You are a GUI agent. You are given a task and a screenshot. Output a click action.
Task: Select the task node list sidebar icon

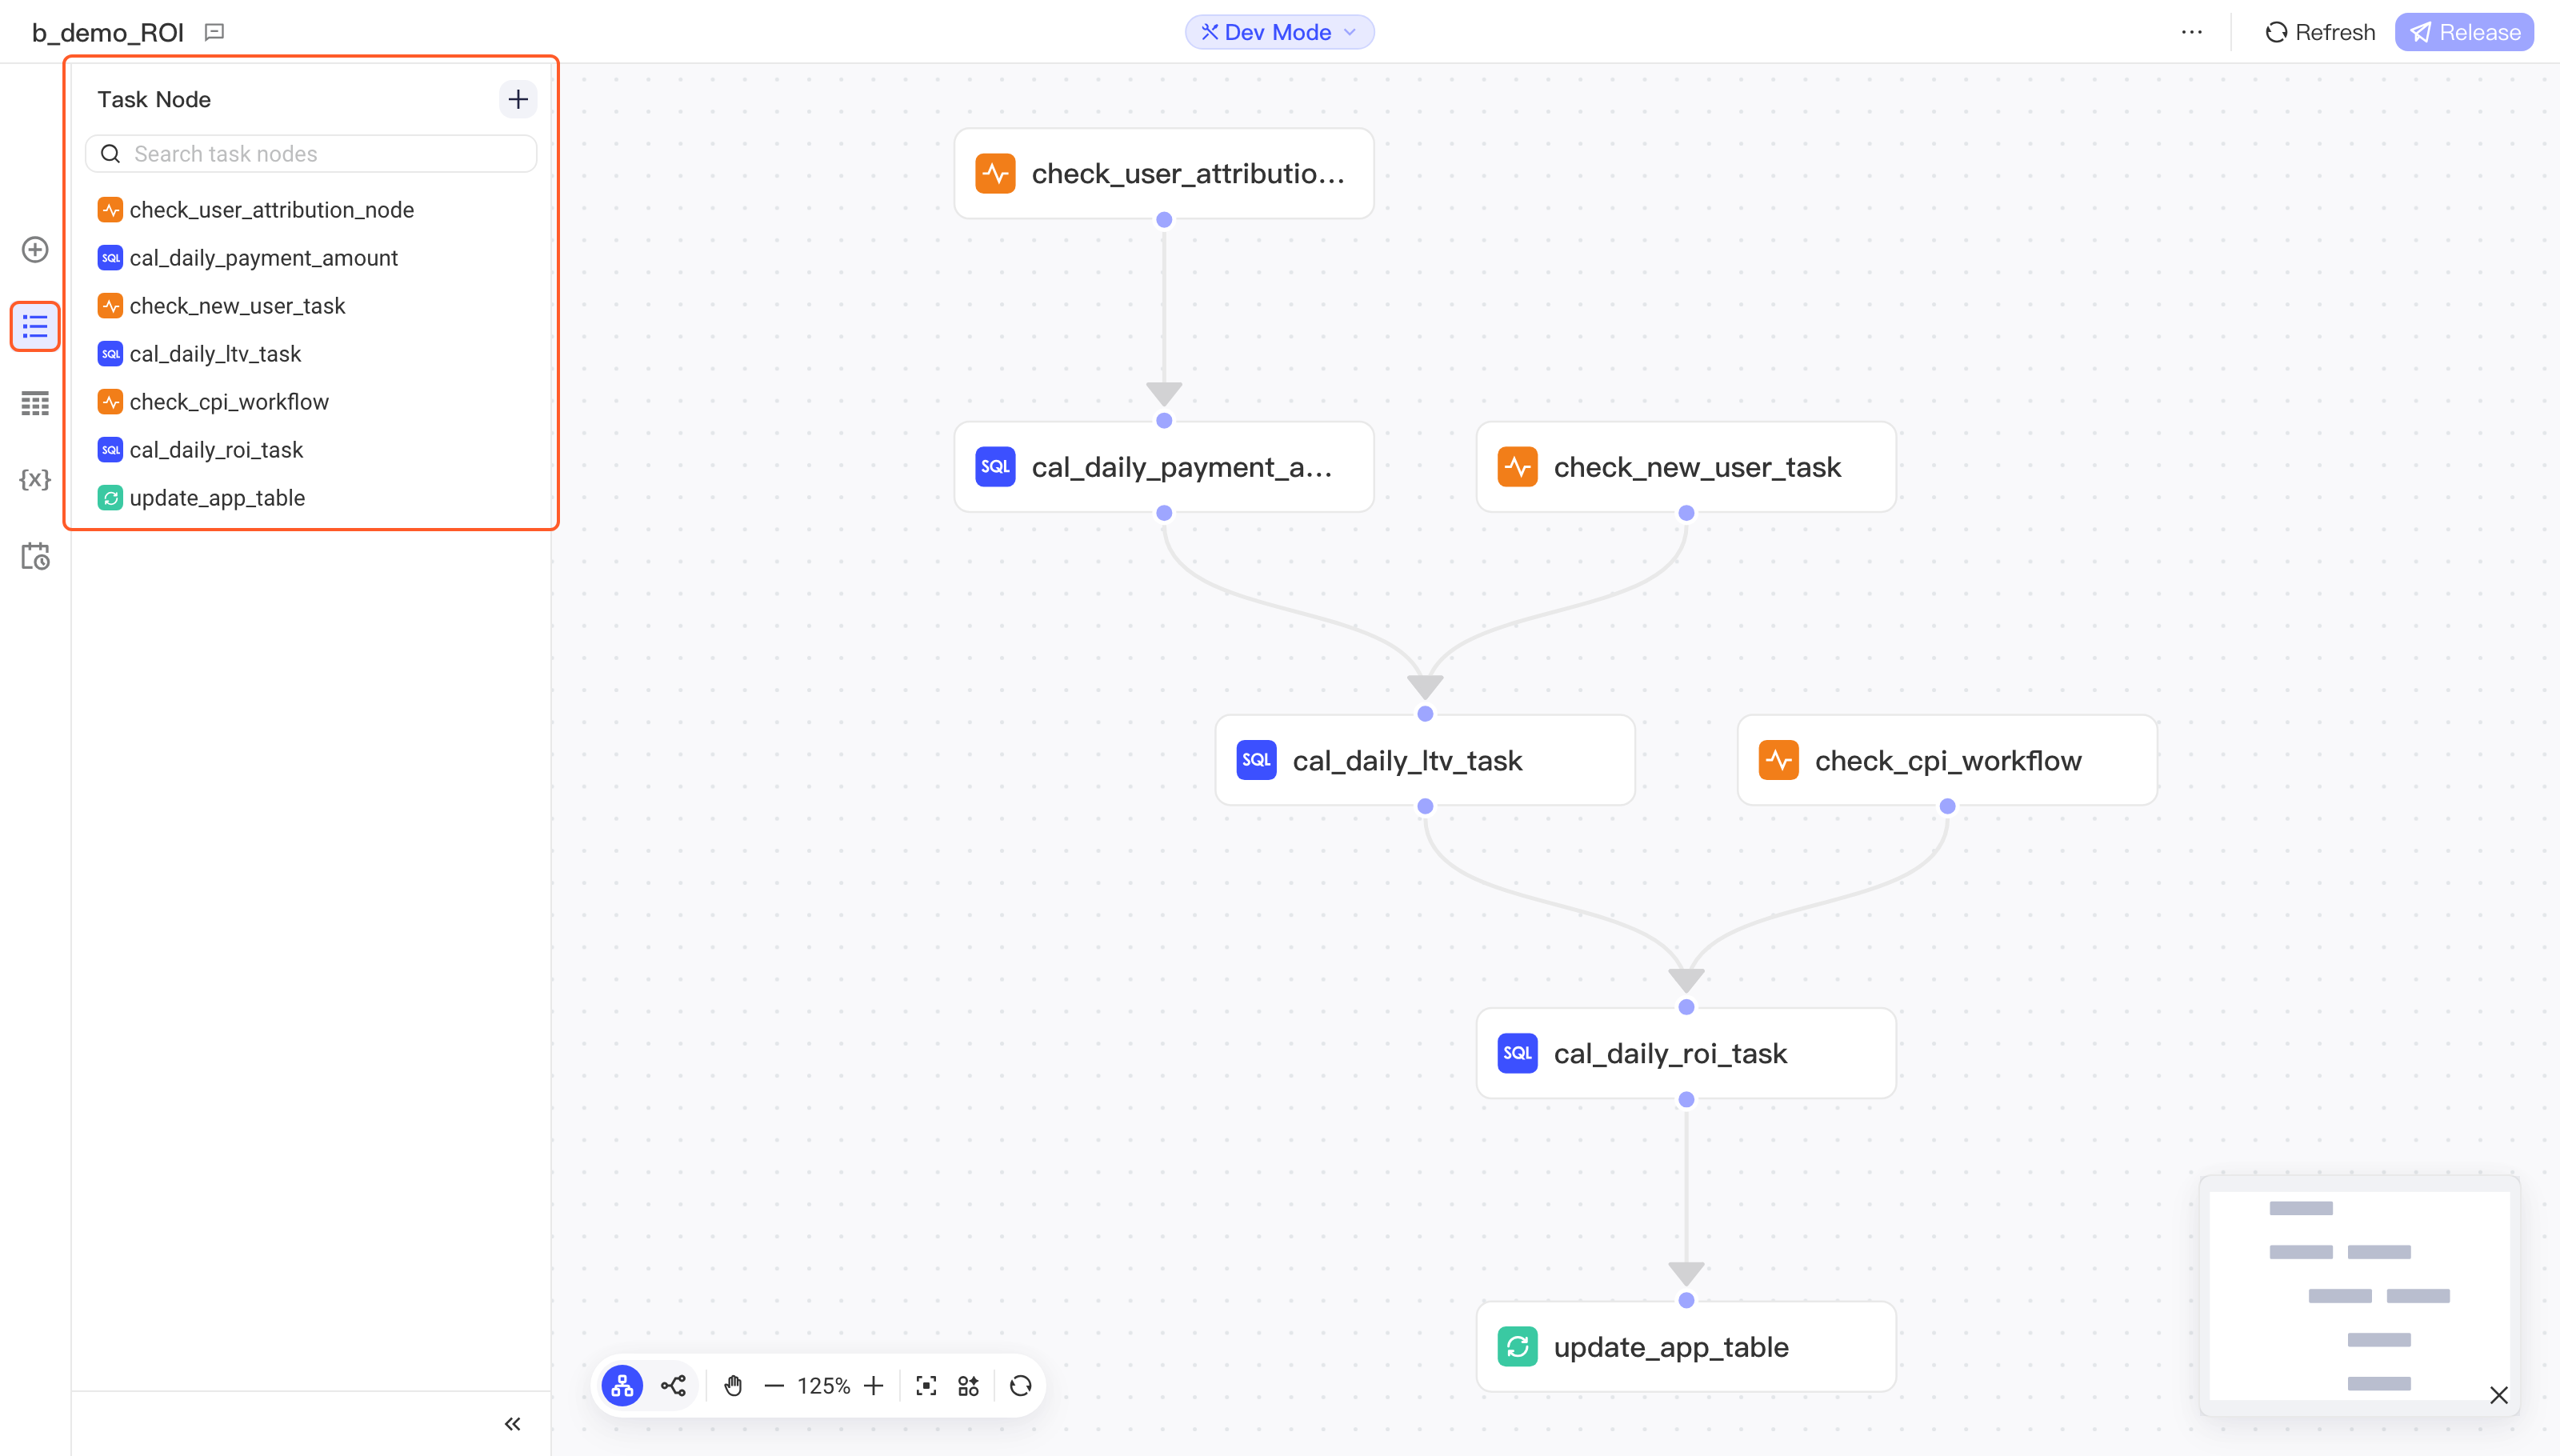(35, 327)
